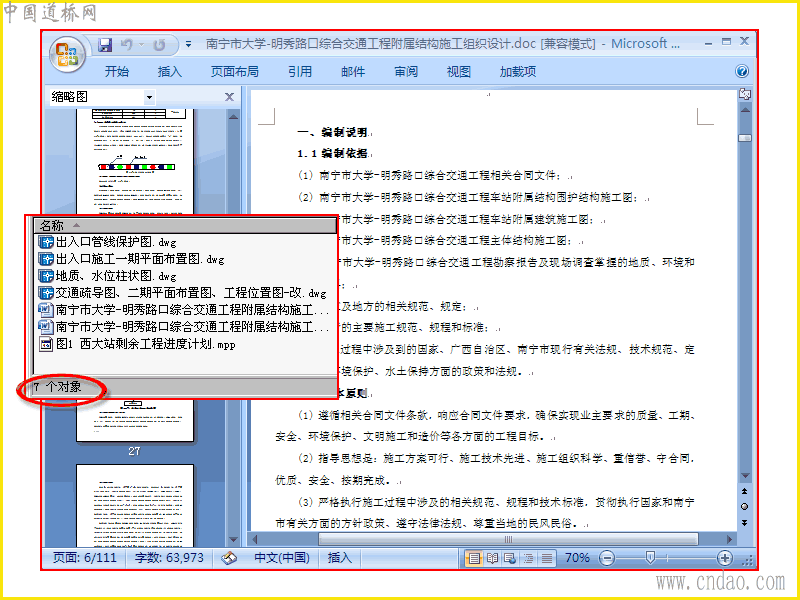The height and width of the screenshot is (600, 800).
Task: Click the 字数: 63,973 word count
Action: pos(169,558)
